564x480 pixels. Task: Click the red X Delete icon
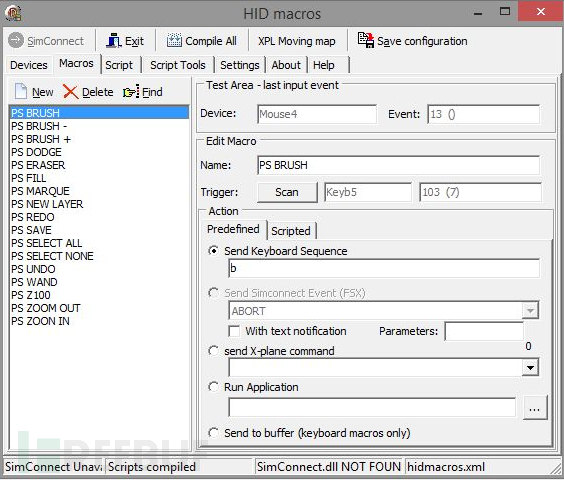coord(70,92)
